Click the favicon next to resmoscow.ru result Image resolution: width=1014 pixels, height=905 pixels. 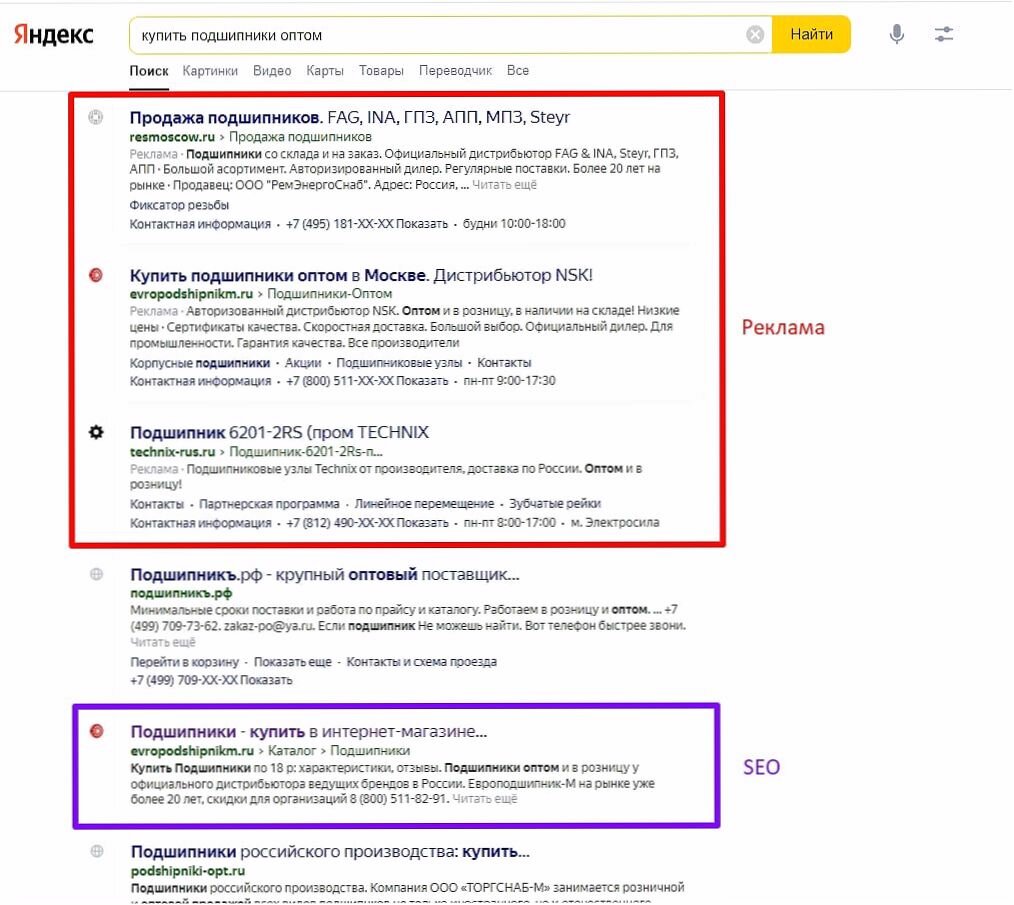tap(95, 117)
